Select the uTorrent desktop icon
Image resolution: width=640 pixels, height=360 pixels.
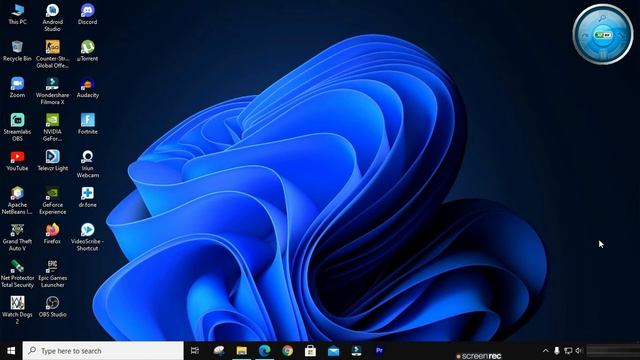point(87,51)
